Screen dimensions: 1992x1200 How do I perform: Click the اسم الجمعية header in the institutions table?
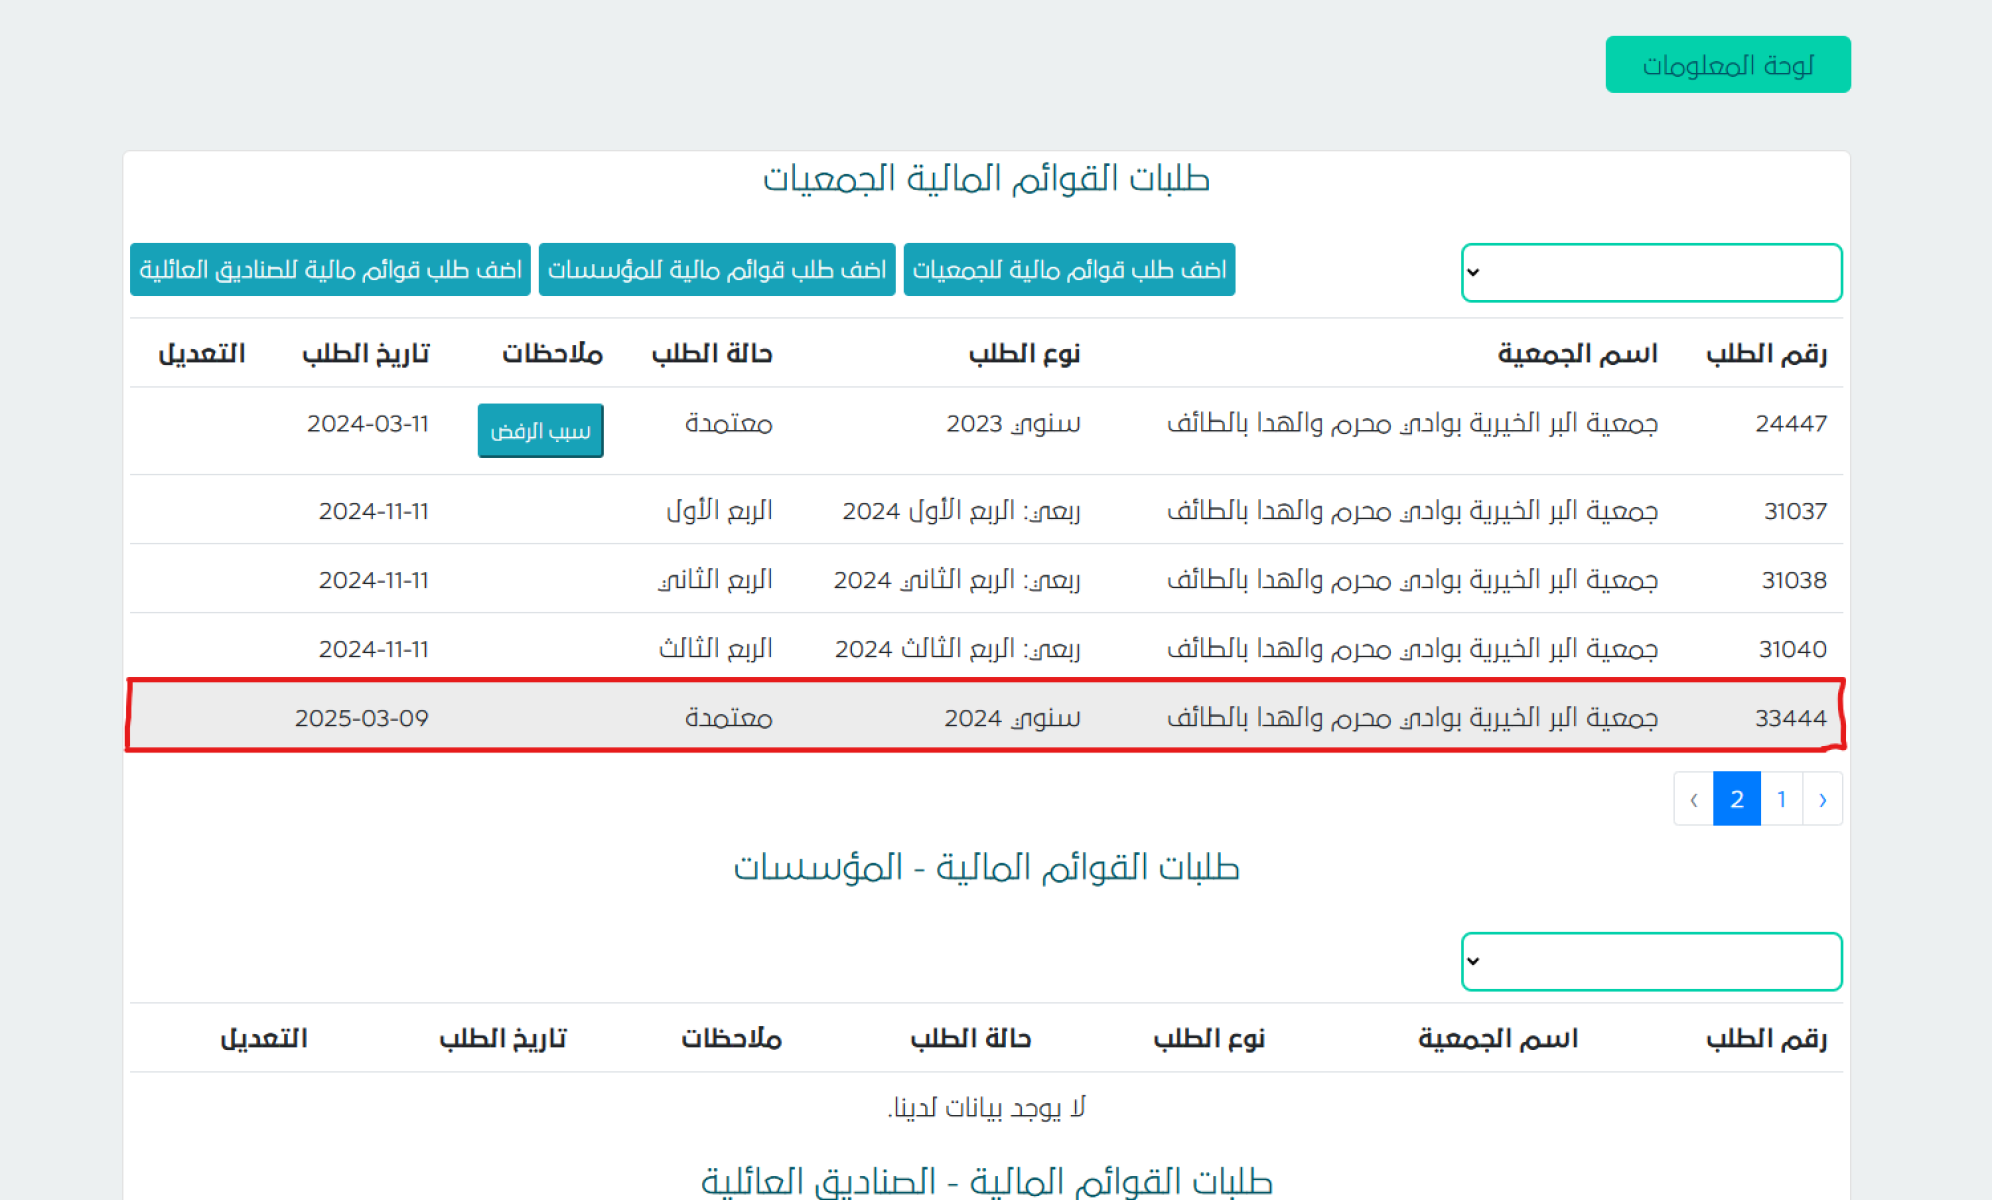coord(1497,1039)
